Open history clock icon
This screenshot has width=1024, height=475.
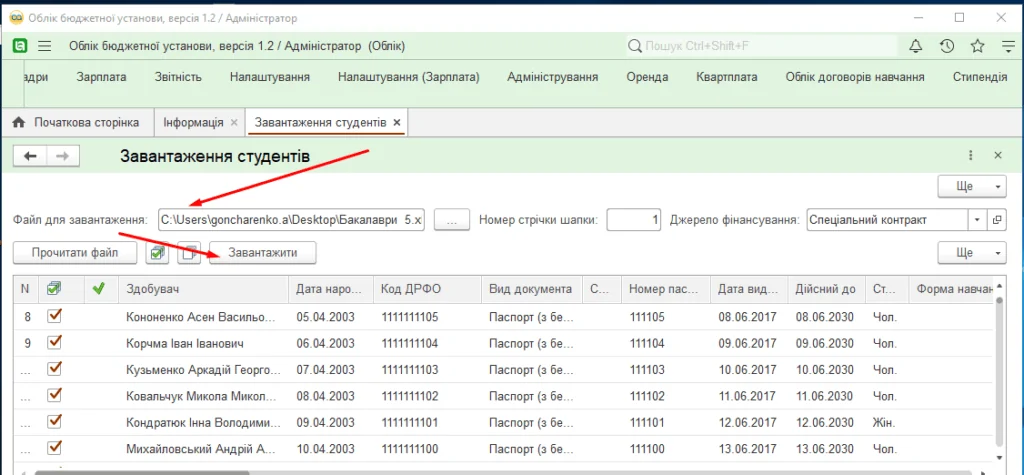(946, 46)
